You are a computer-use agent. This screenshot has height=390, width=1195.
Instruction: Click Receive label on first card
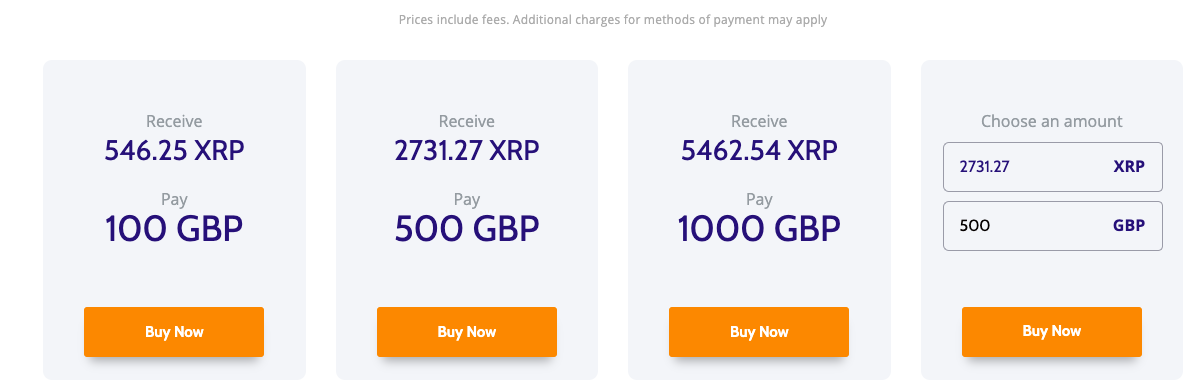[x=175, y=121]
